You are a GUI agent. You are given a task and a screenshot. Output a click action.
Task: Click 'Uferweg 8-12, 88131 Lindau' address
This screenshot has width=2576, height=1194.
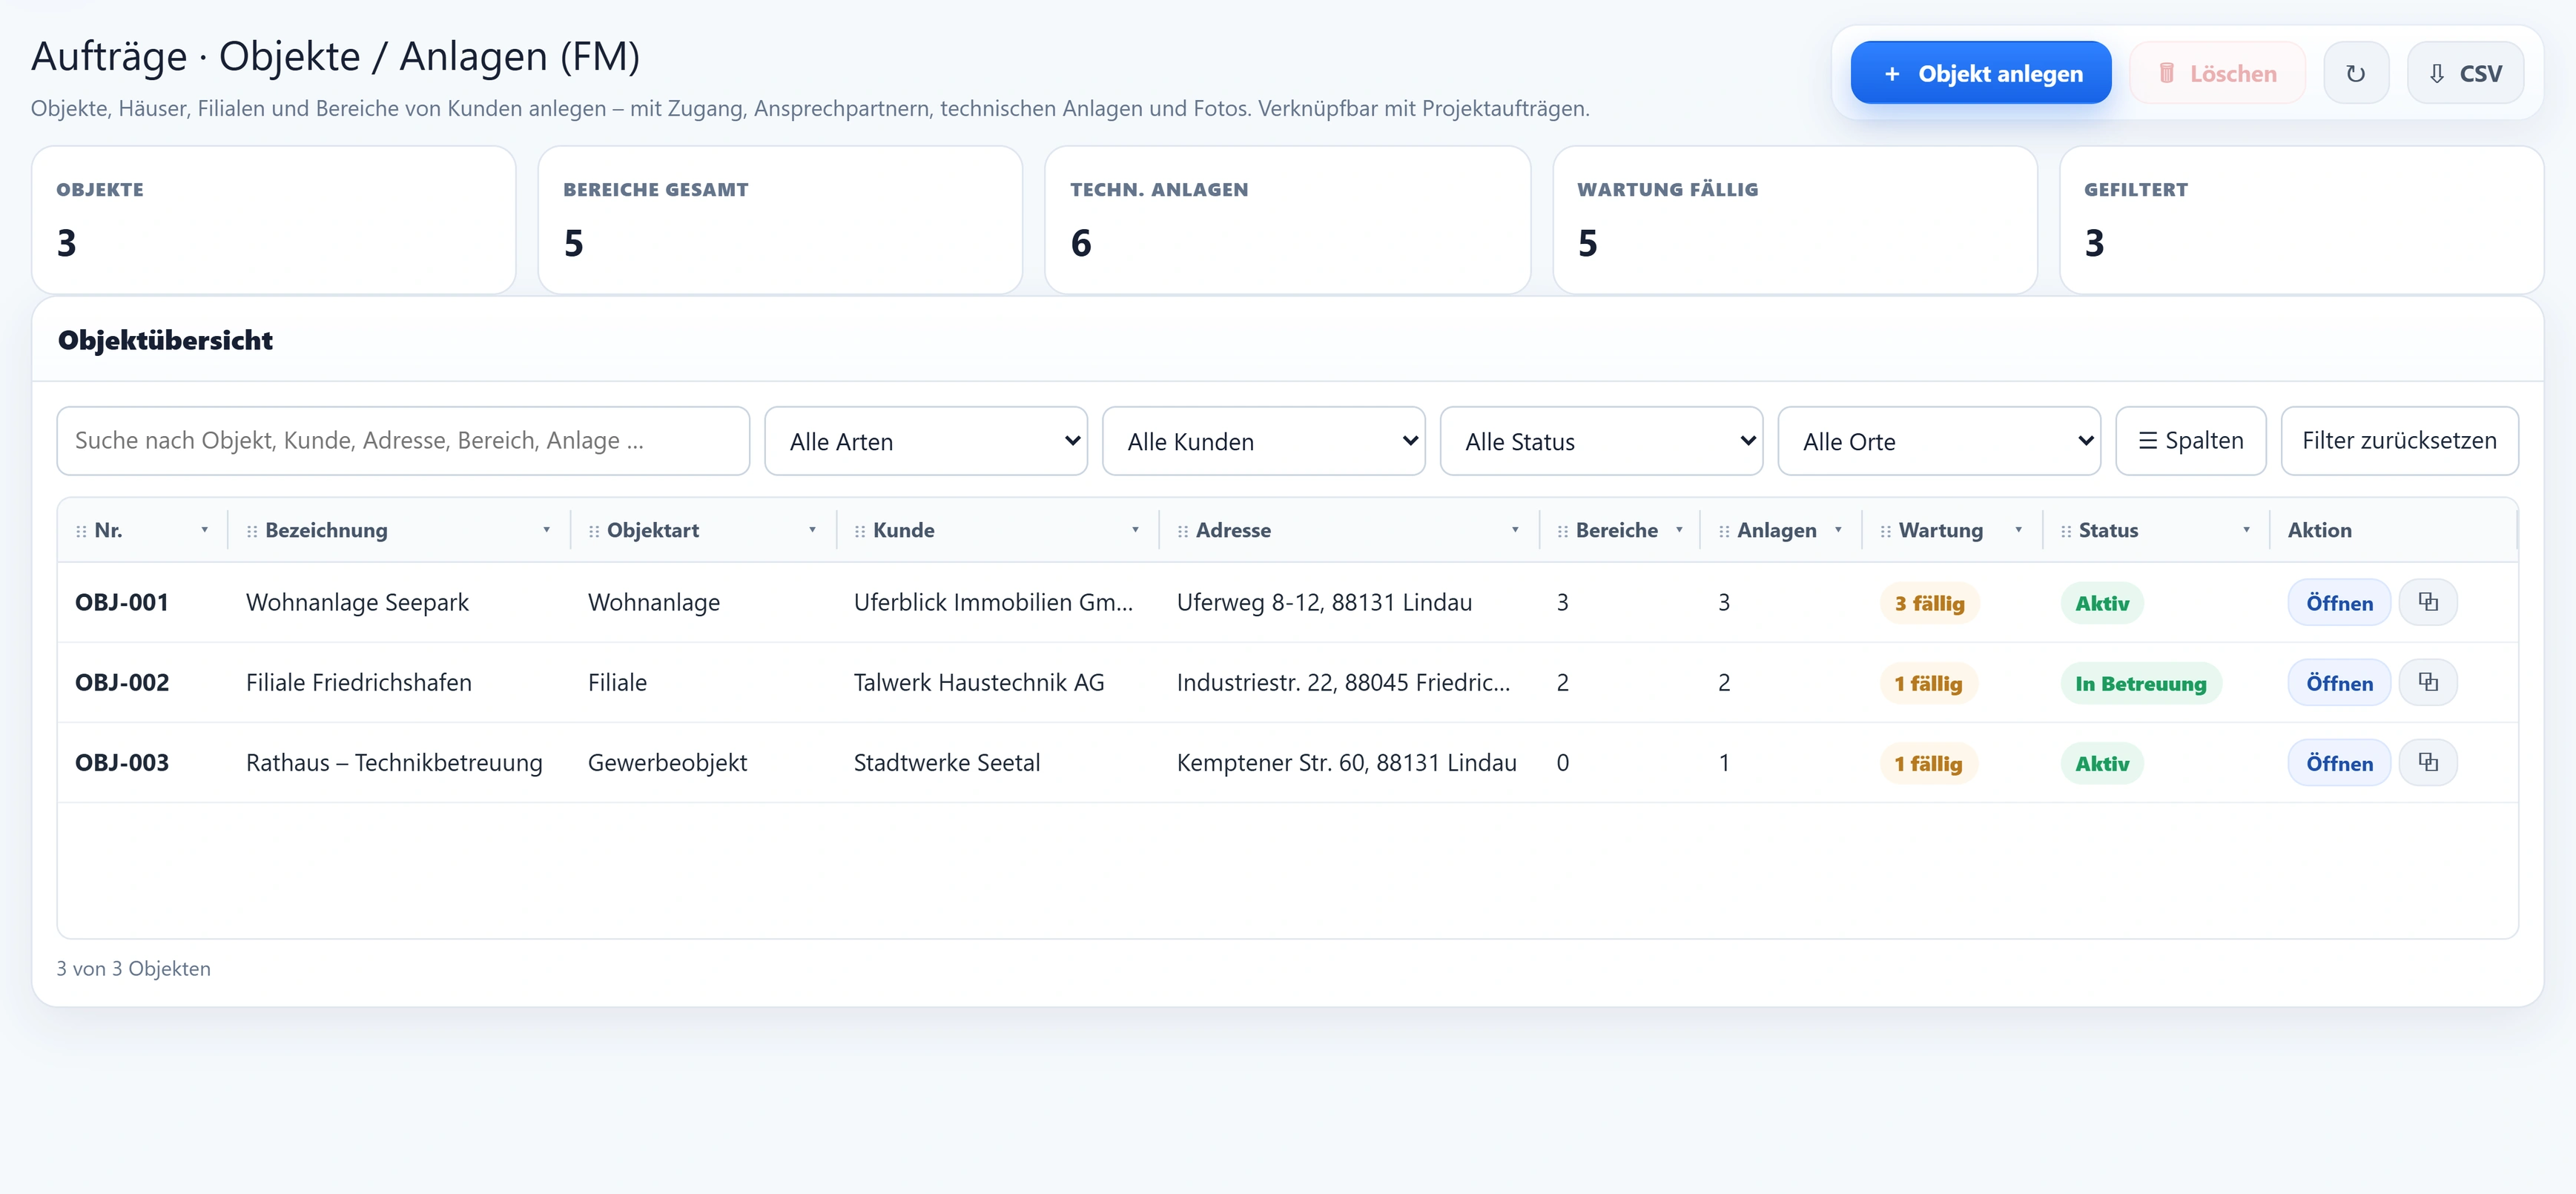tap(1324, 602)
